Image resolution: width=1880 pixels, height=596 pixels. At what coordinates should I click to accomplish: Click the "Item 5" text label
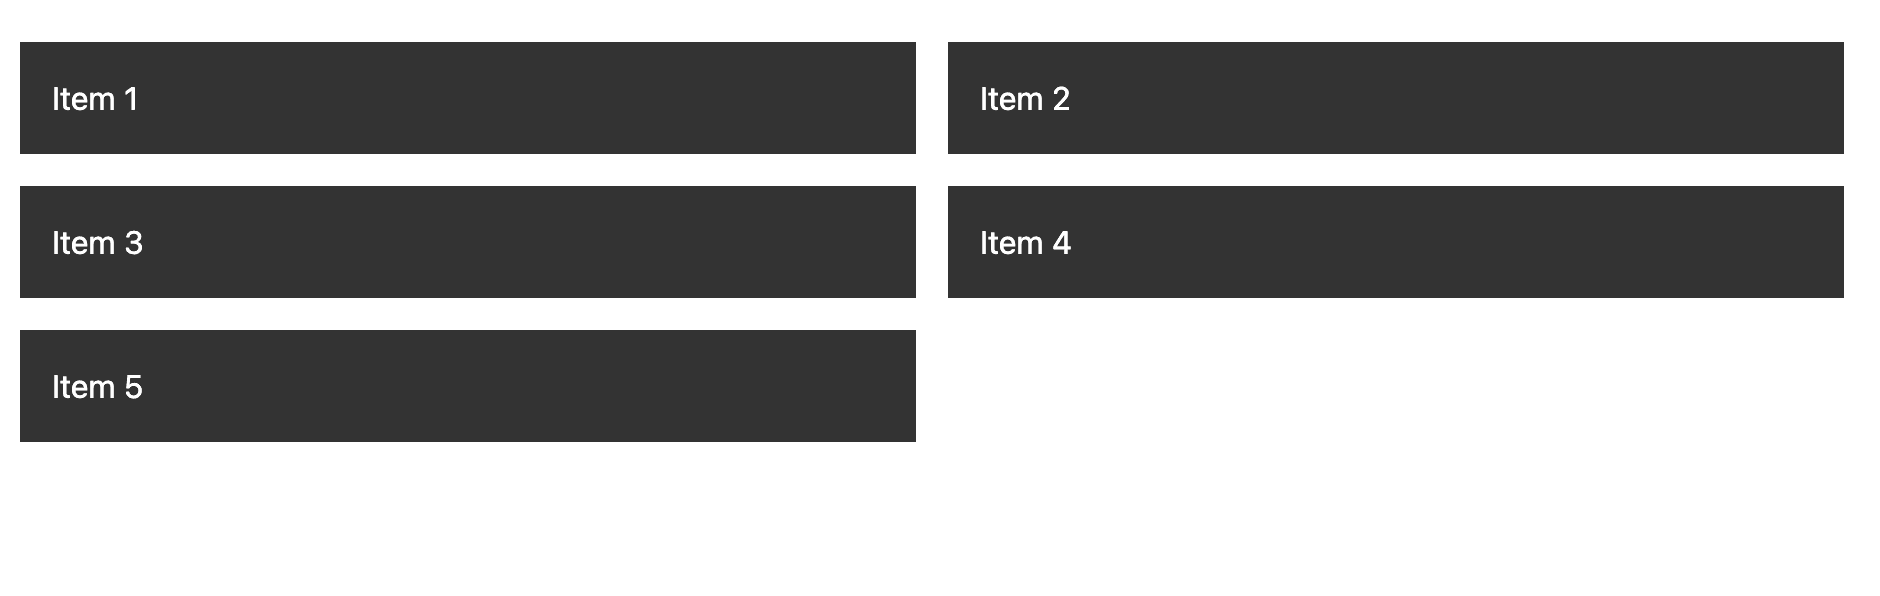click(x=97, y=387)
